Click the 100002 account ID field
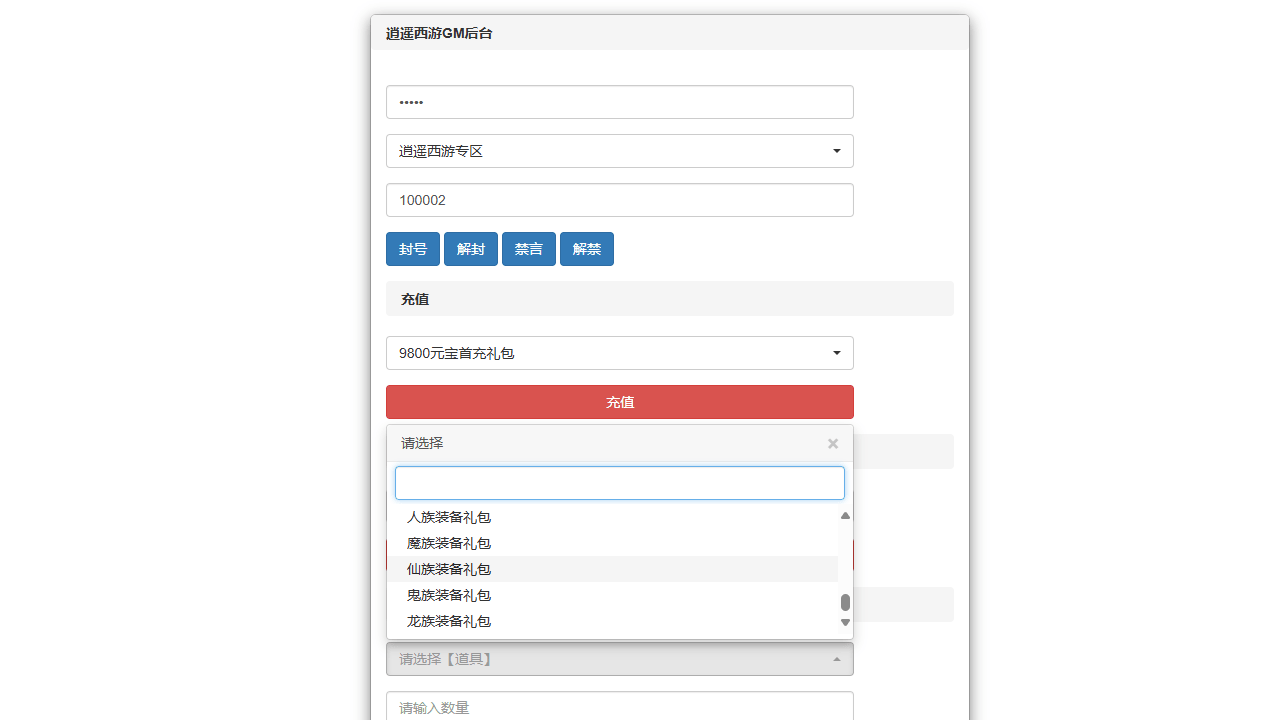This screenshot has width=1280, height=720. (620, 200)
